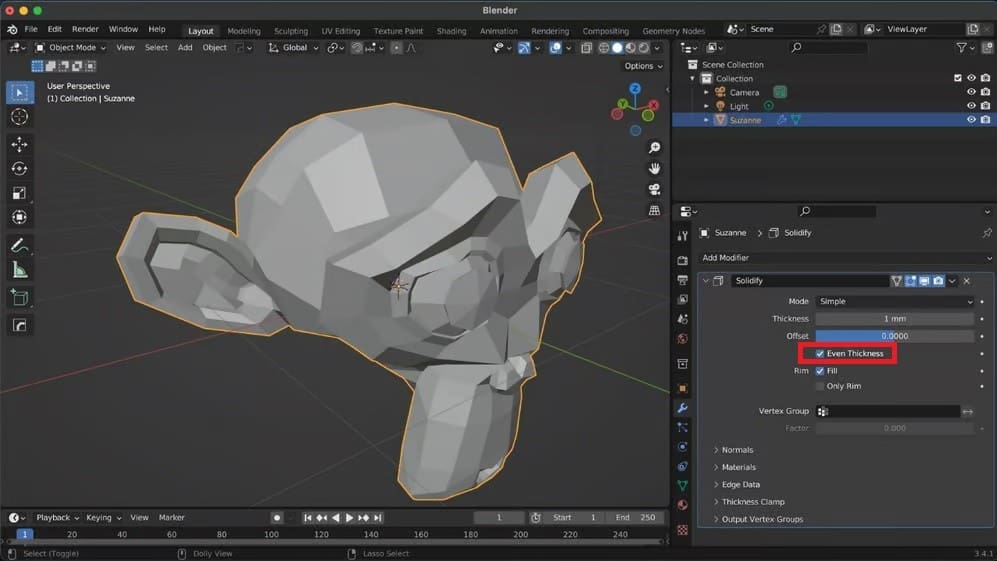Switch to UV Editing workspace tab
The width and height of the screenshot is (997, 561).
point(340,31)
